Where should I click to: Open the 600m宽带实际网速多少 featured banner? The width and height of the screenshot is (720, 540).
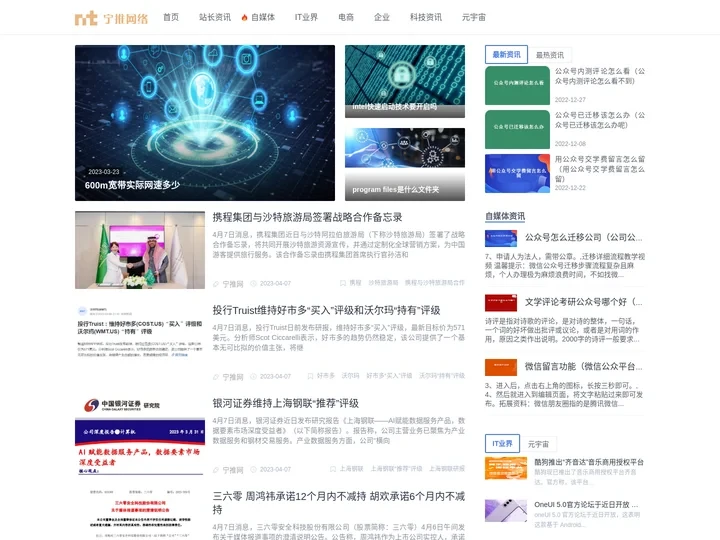tap(205, 123)
